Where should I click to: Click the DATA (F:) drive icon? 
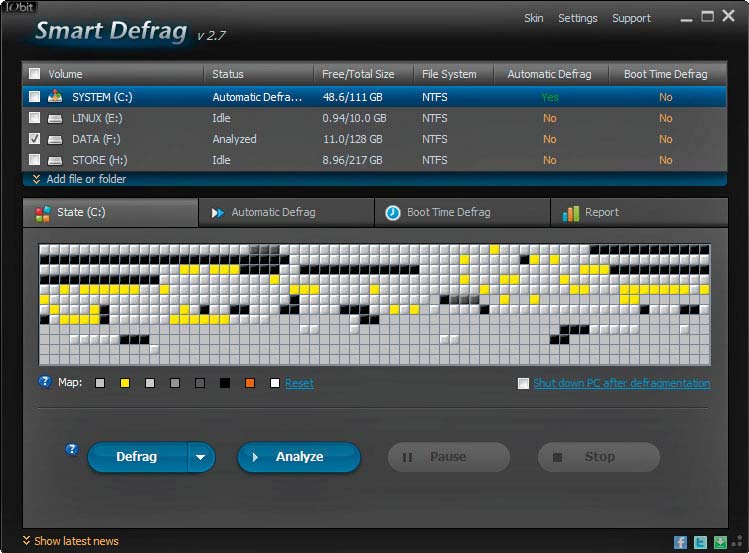tap(55, 139)
